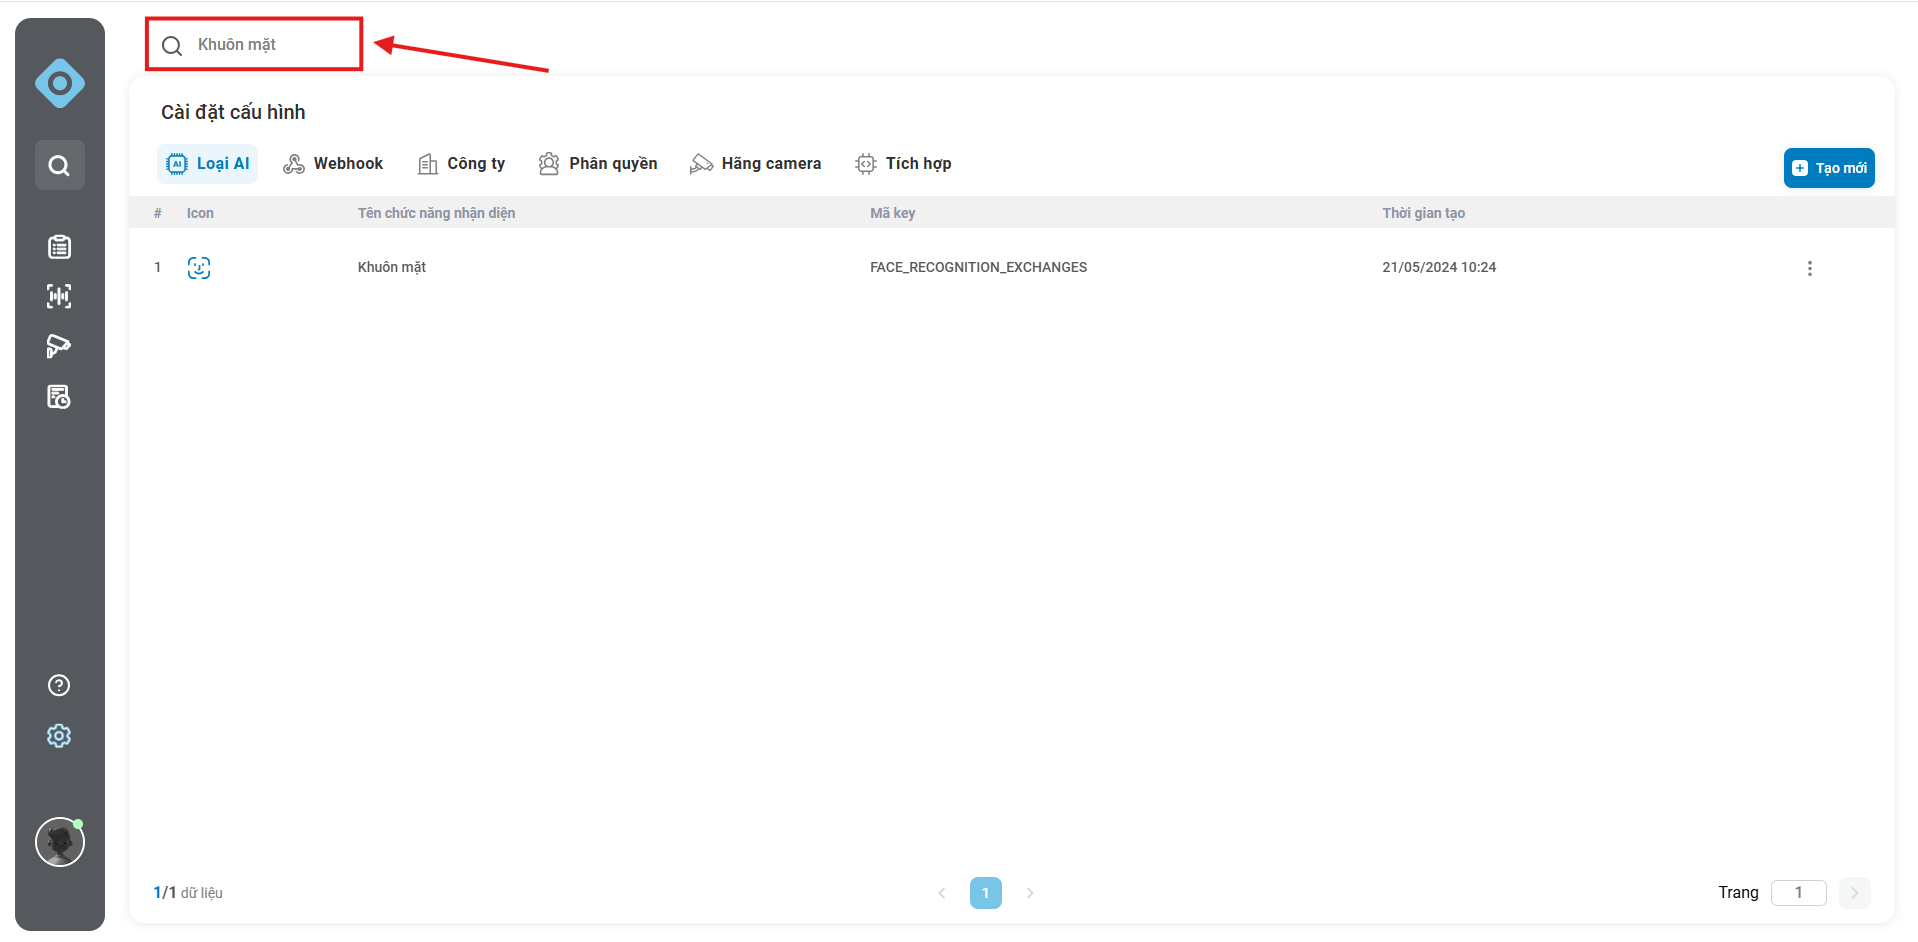Click the 21/05/2024 10:24 date cell
The image size is (1918, 942).
1439,267
